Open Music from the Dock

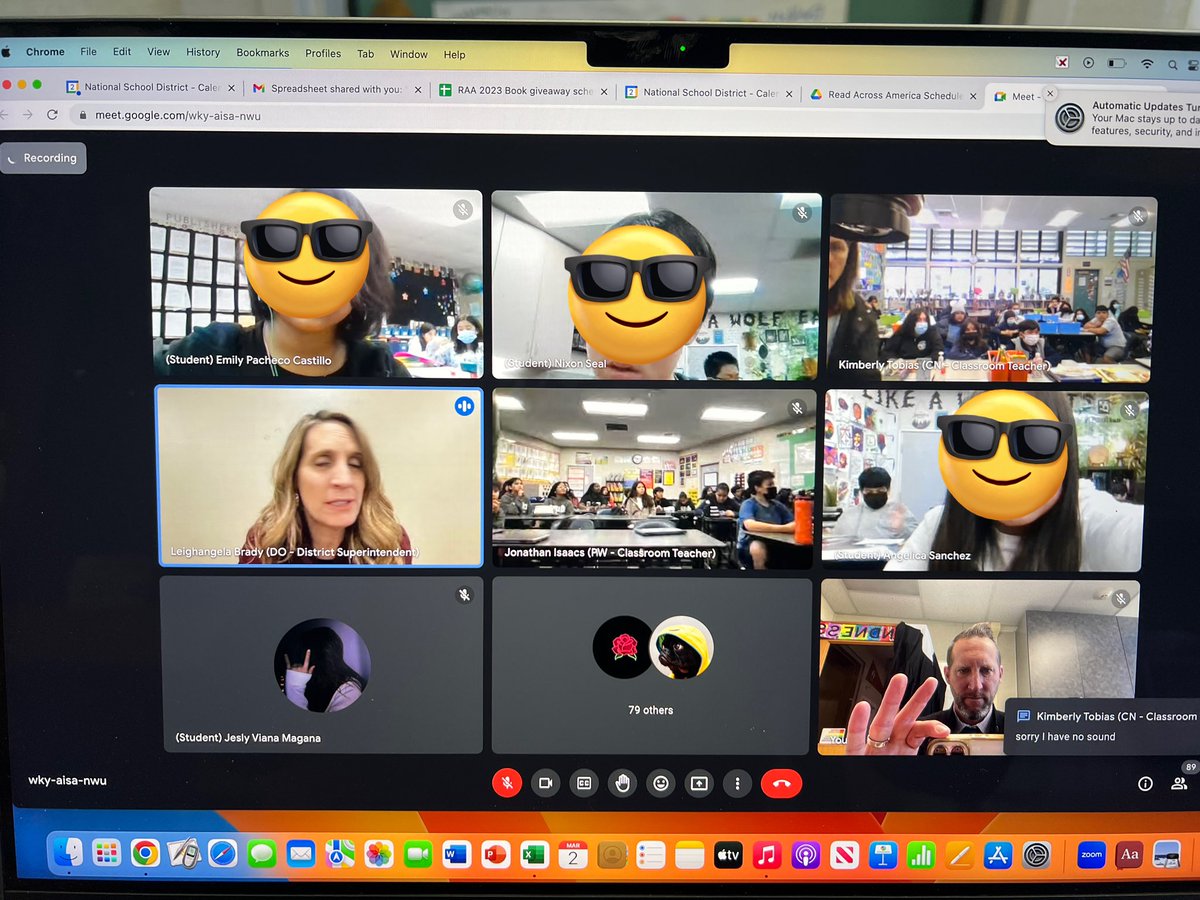coord(767,856)
